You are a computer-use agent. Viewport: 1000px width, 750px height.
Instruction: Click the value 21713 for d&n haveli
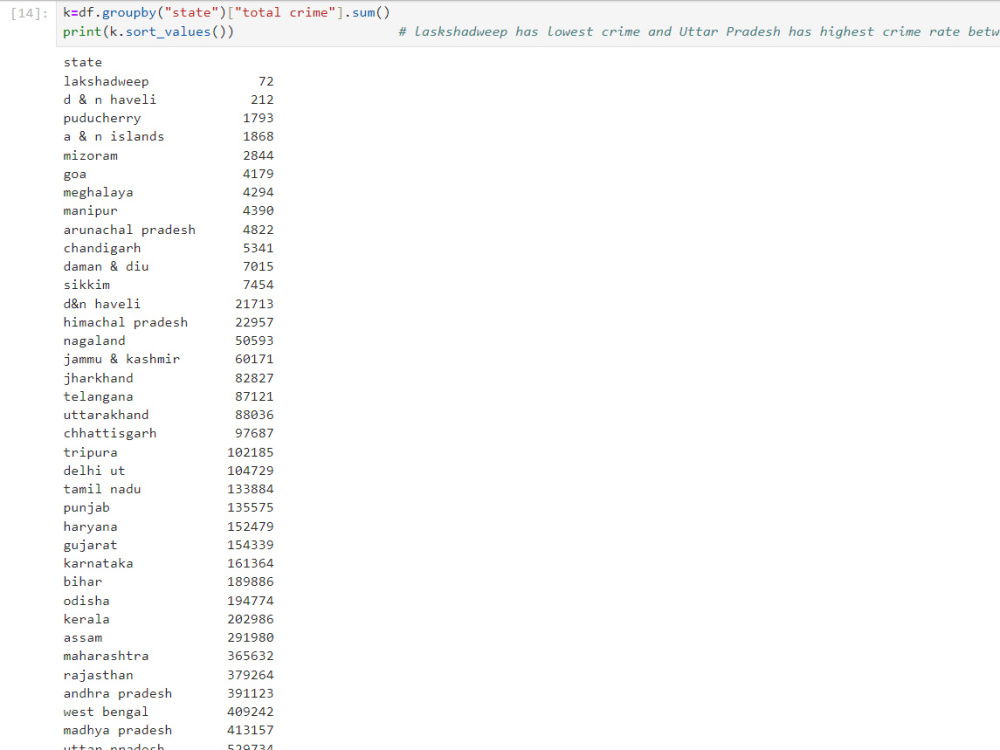point(254,304)
